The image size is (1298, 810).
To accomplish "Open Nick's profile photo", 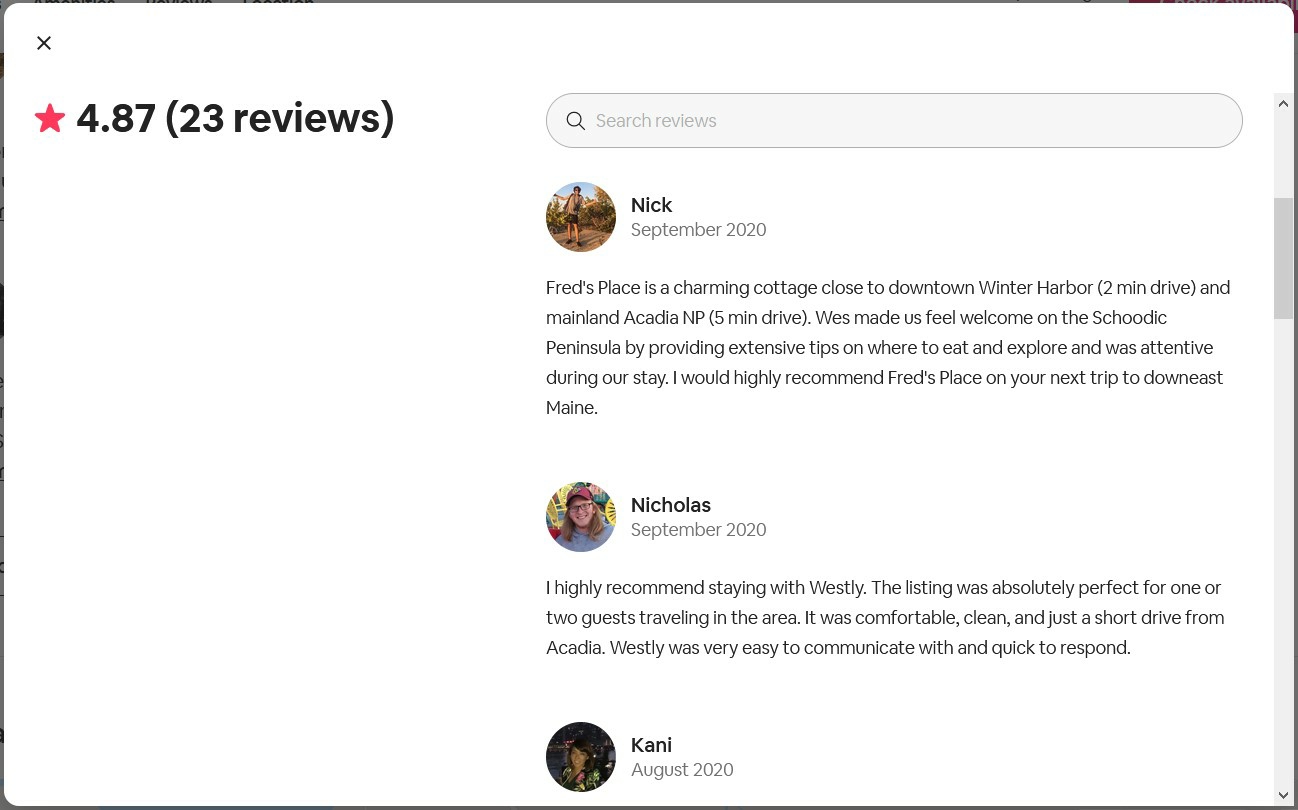I will click(581, 217).
